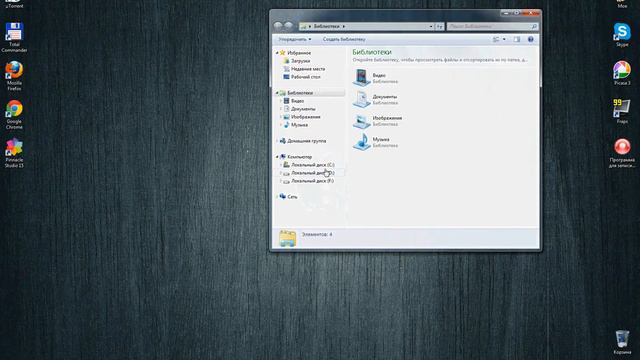Screen dimensions: 640x360
Task: Open Skype desktop shortcut
Action: point(622,35)
